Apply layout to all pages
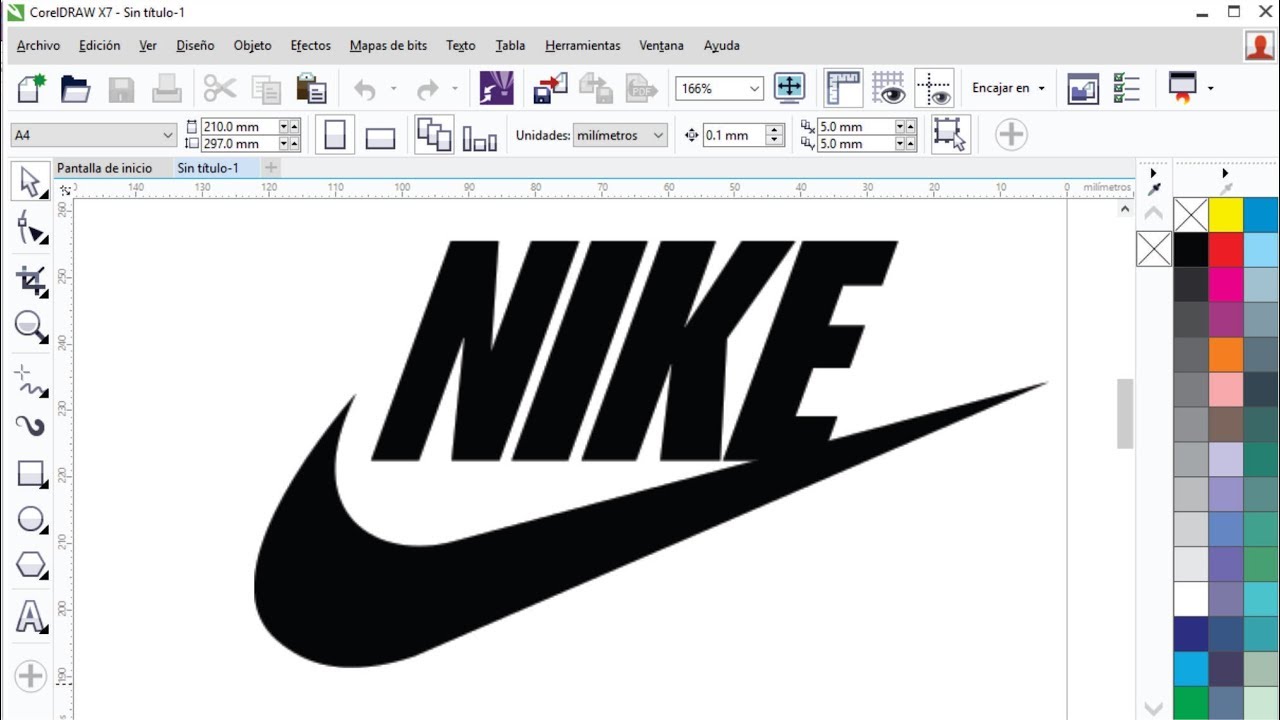 [x=434, y=135]
